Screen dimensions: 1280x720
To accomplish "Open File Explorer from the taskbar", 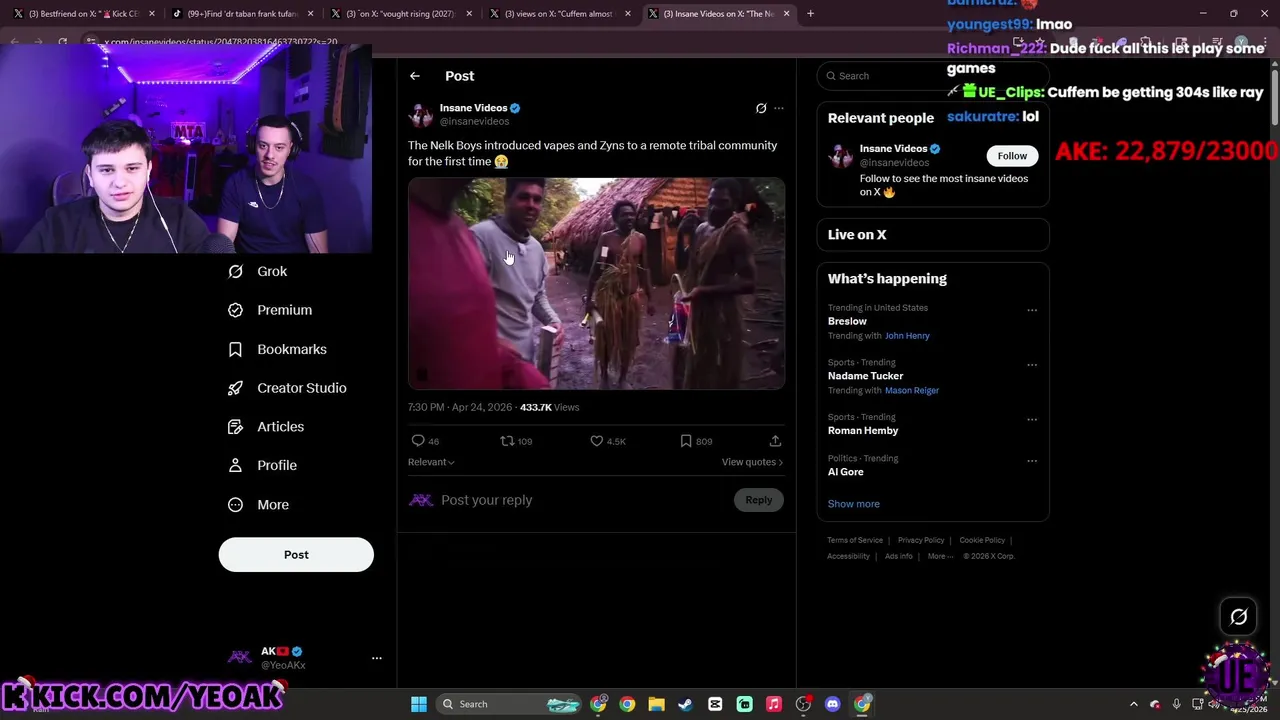I will pyautogui.click(x=656, y=704).
